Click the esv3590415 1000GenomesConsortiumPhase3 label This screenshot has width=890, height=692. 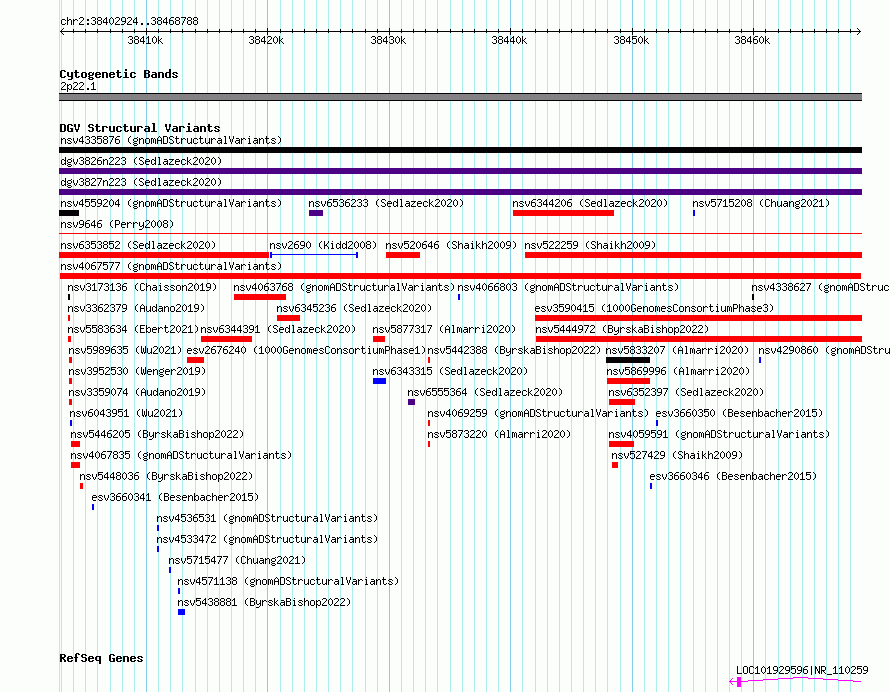pyautogui.click(x=654, y=308)
